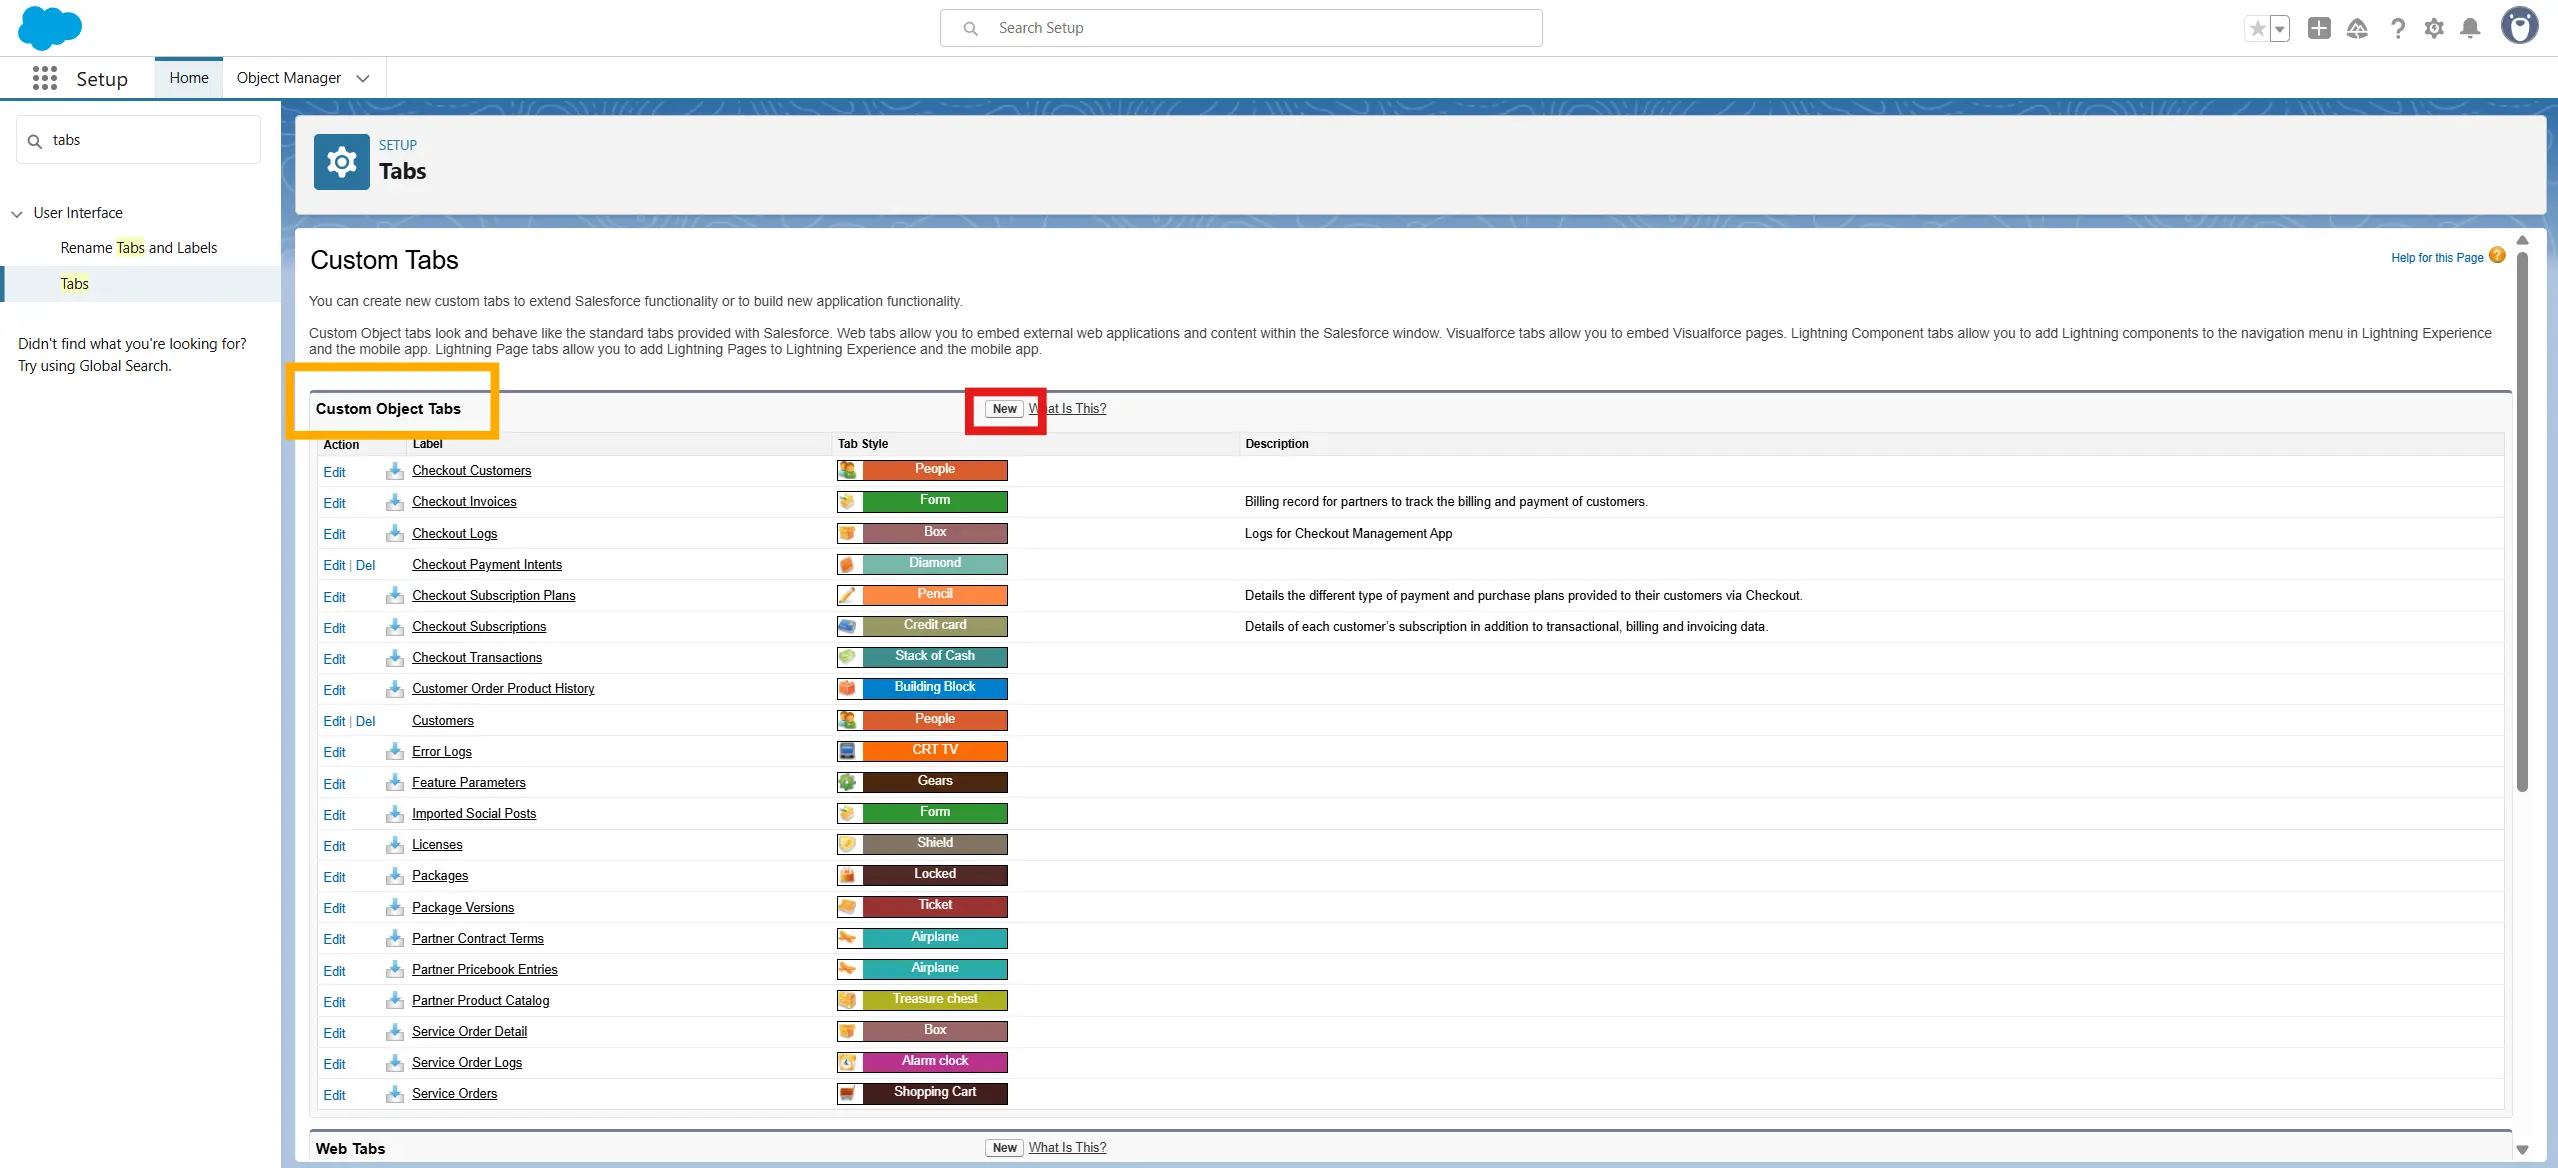The image size is (2558, 1168).
Task: Click the favorites star icon
Action: click(2257, 28)
